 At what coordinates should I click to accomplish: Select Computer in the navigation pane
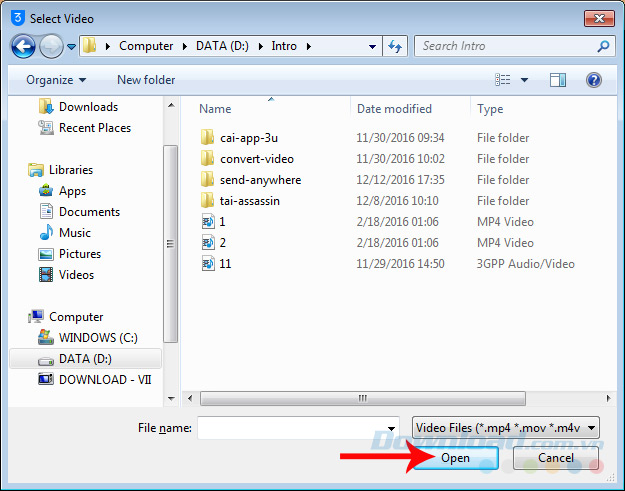point(76,317)
